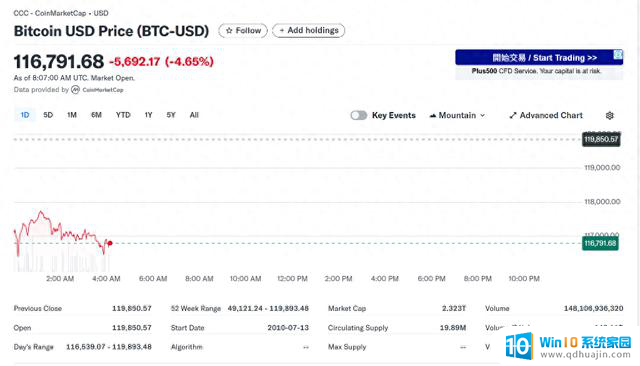
Task: Choose the YTD range option
Action: click(x=123, y=115)
